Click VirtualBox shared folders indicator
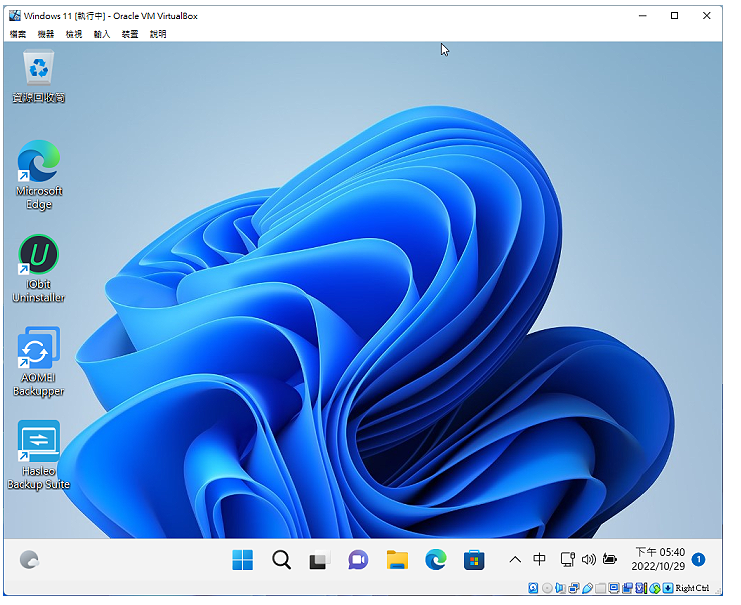The image size is (741, 605). (600, 588)
